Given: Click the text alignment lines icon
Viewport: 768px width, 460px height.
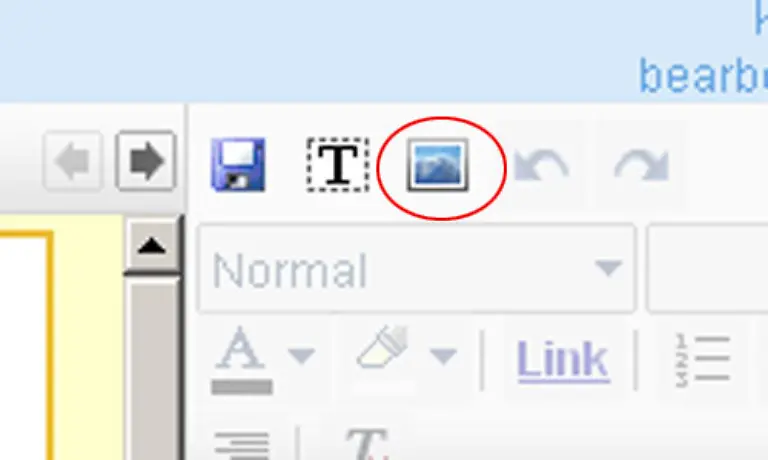Looking at the screenshot, I should [x=242, y=445].
